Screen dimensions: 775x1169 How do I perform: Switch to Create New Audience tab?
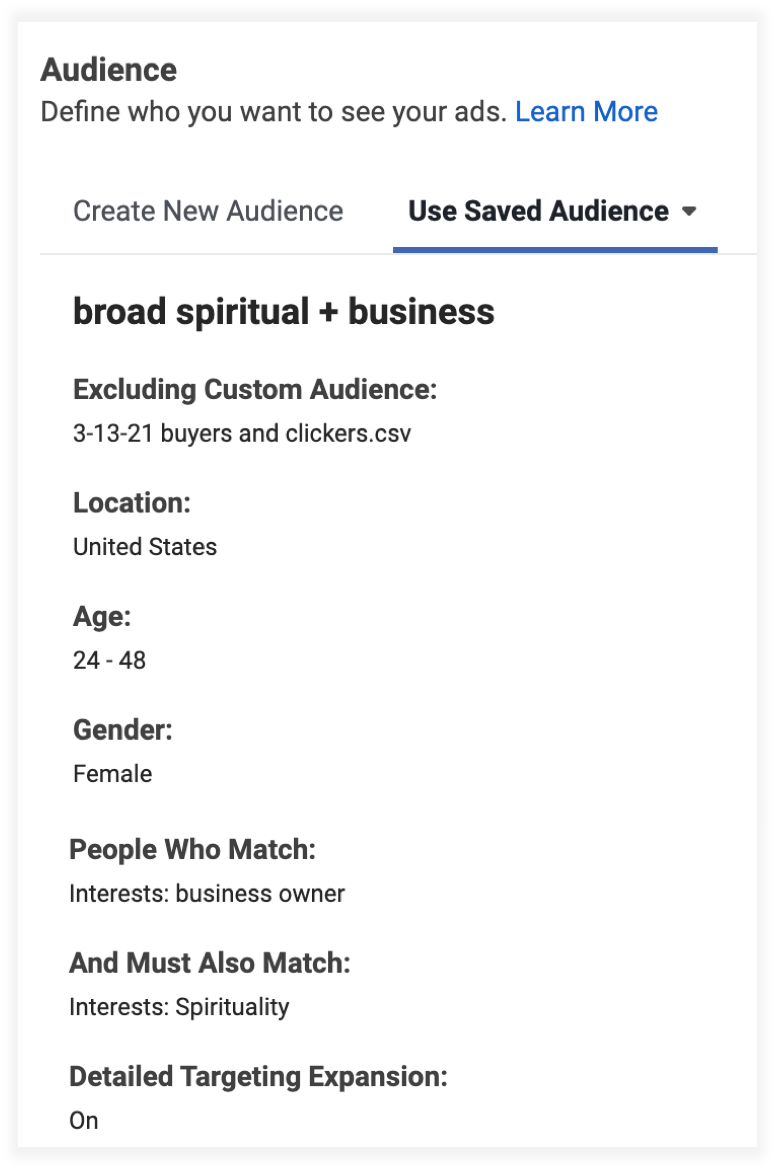pos(208,211)
